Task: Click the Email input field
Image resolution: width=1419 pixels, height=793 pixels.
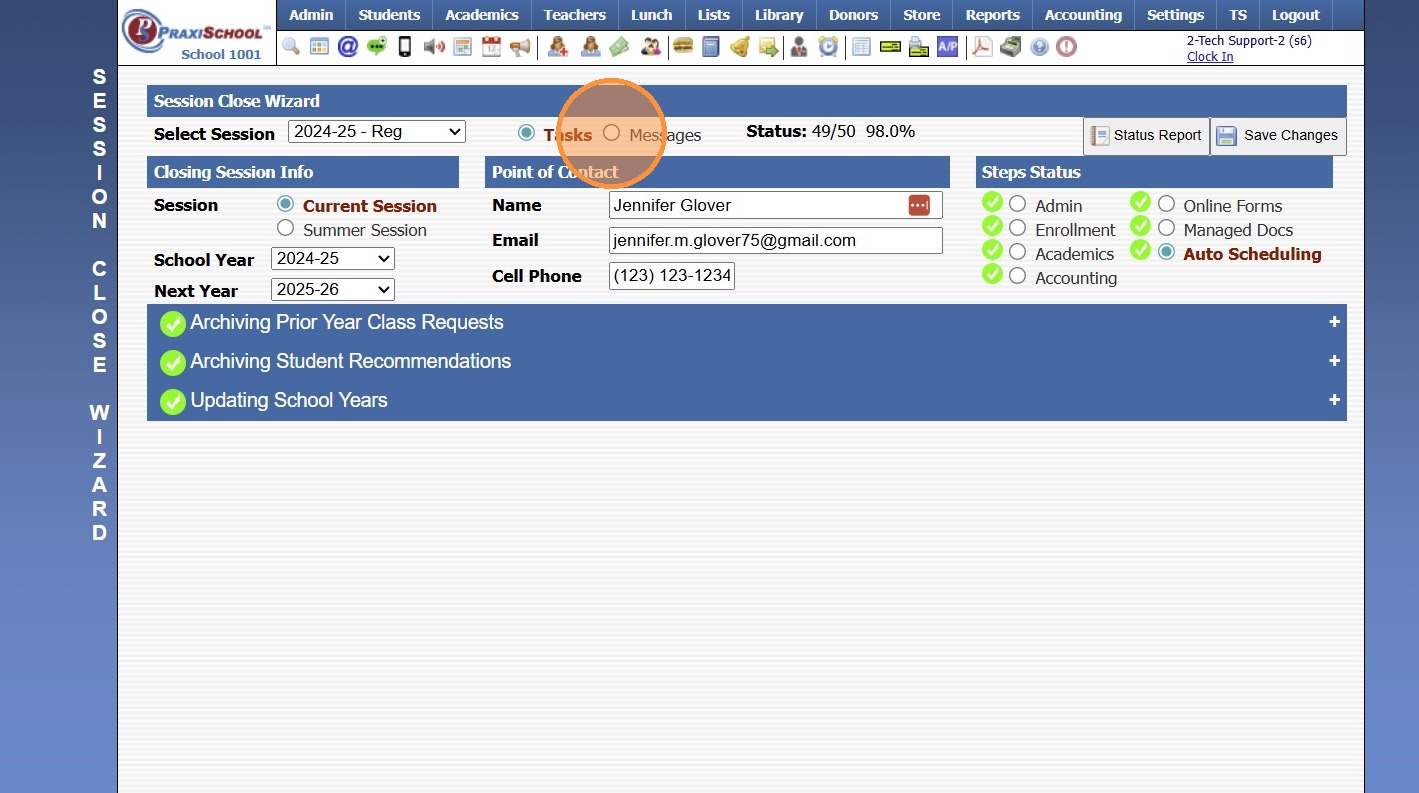Action: (775, 240)
